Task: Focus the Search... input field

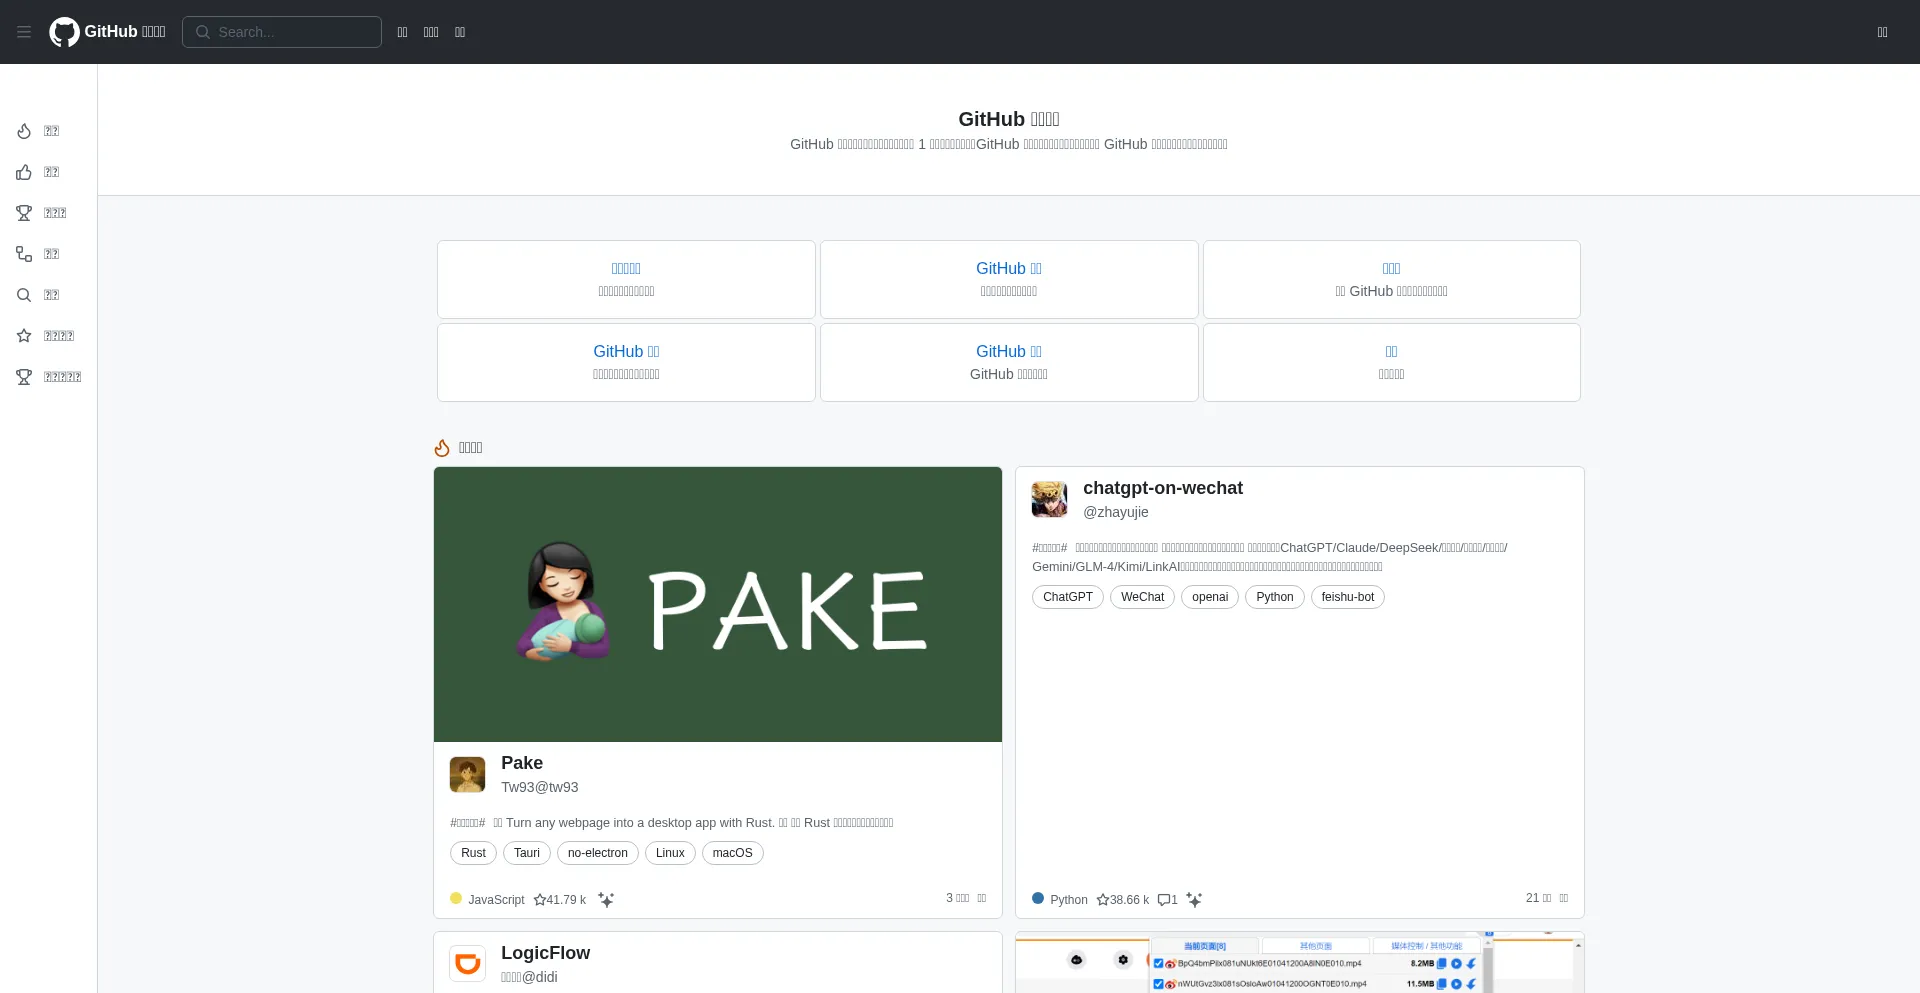Action: (x=282, y=32)
